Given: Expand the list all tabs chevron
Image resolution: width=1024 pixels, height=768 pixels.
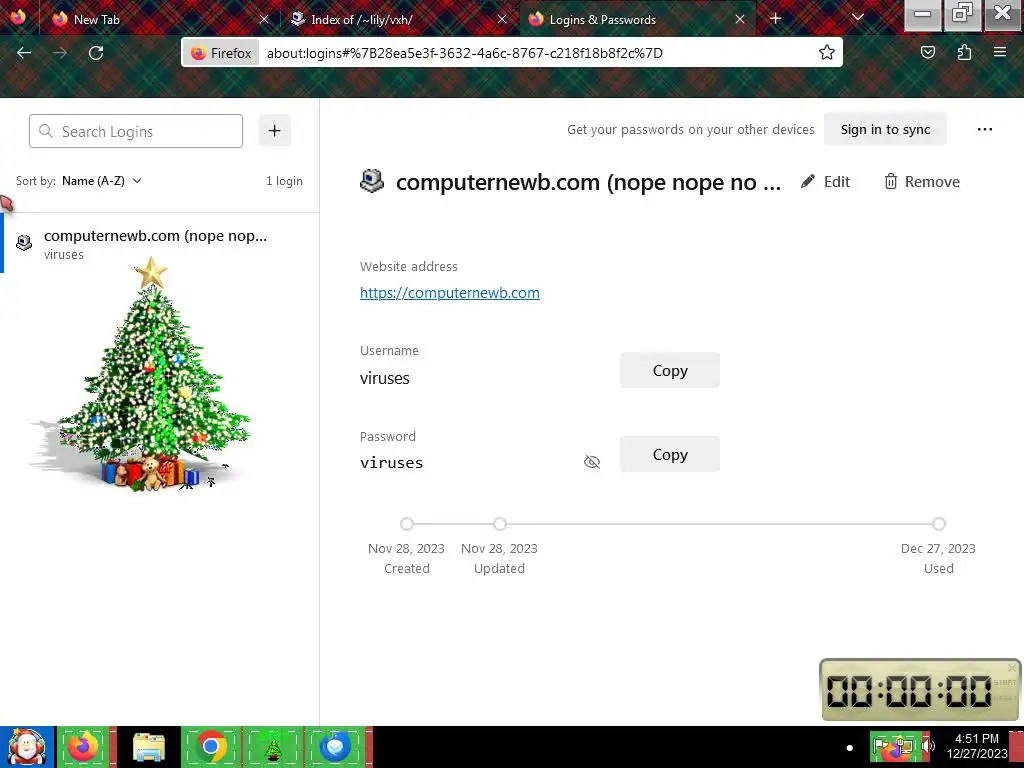Looking at the screenshot, I should coord(857,18).
